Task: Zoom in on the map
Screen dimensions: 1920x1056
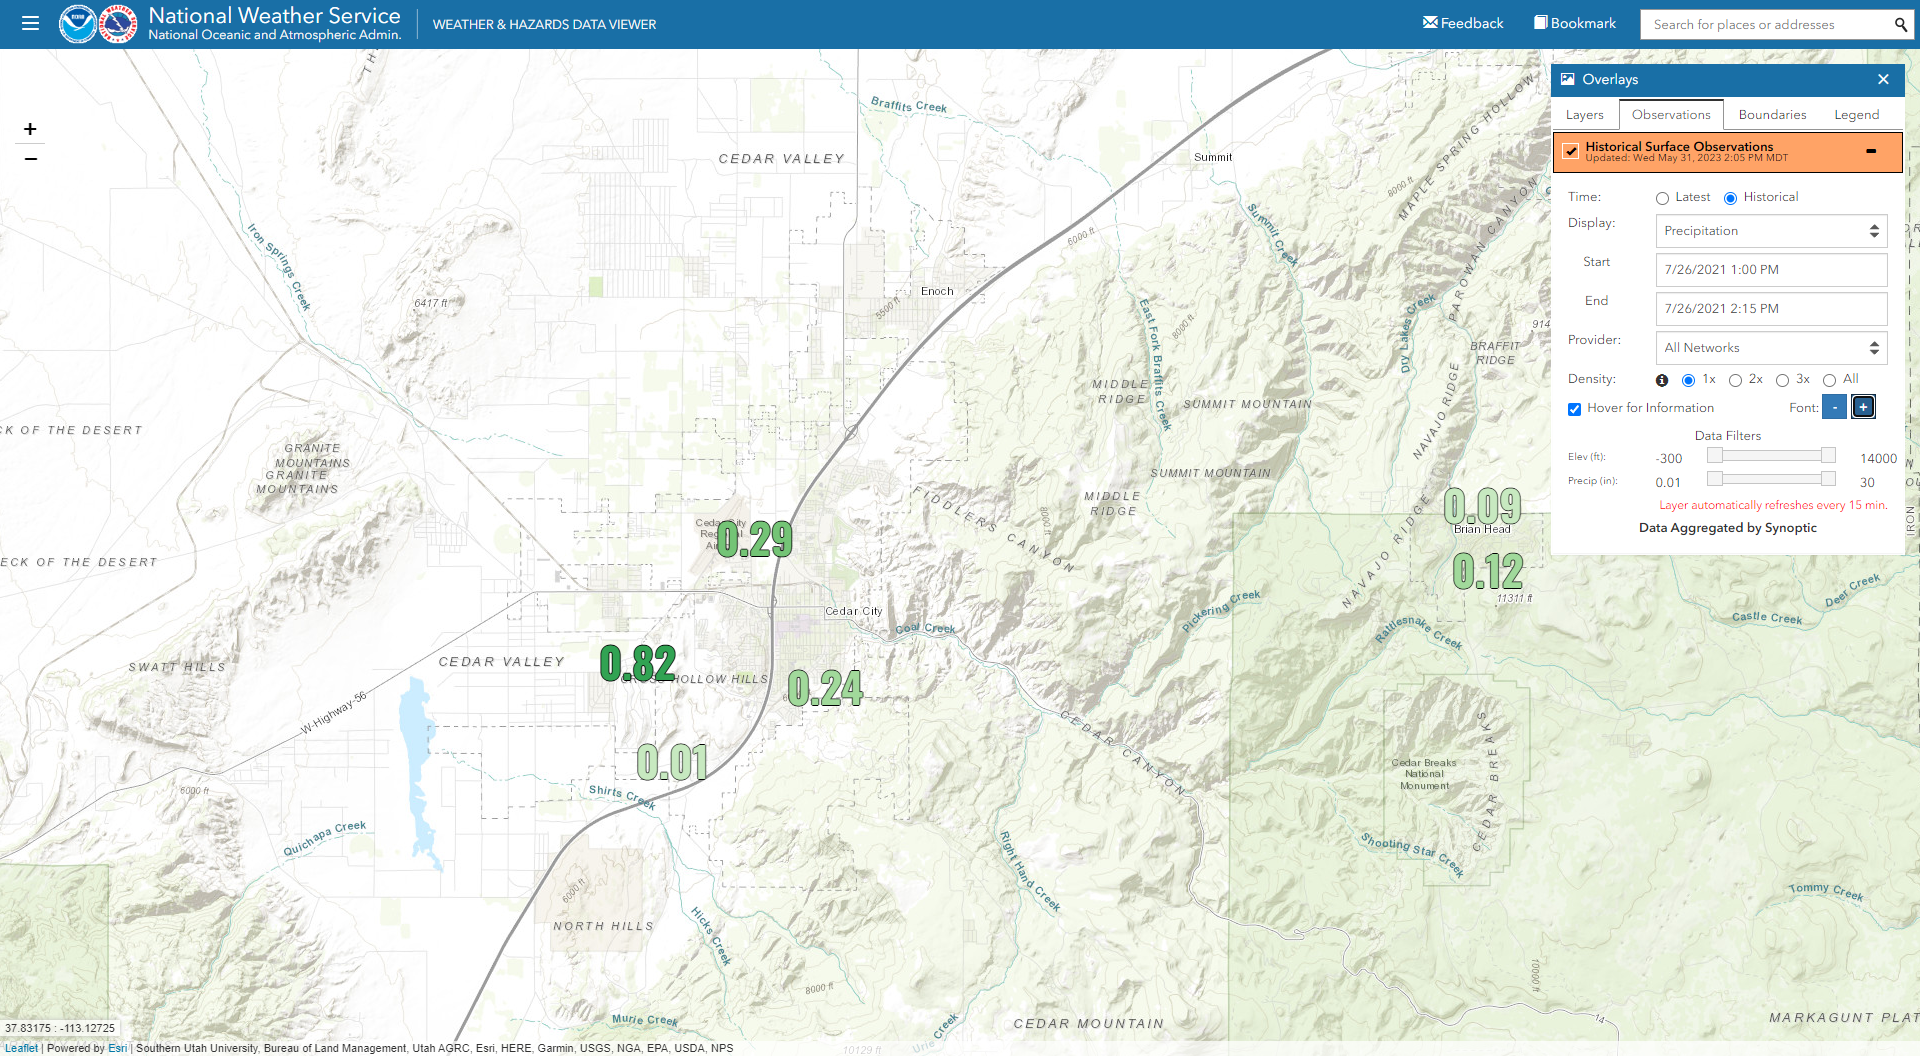Action: click(x=30, y=129)
